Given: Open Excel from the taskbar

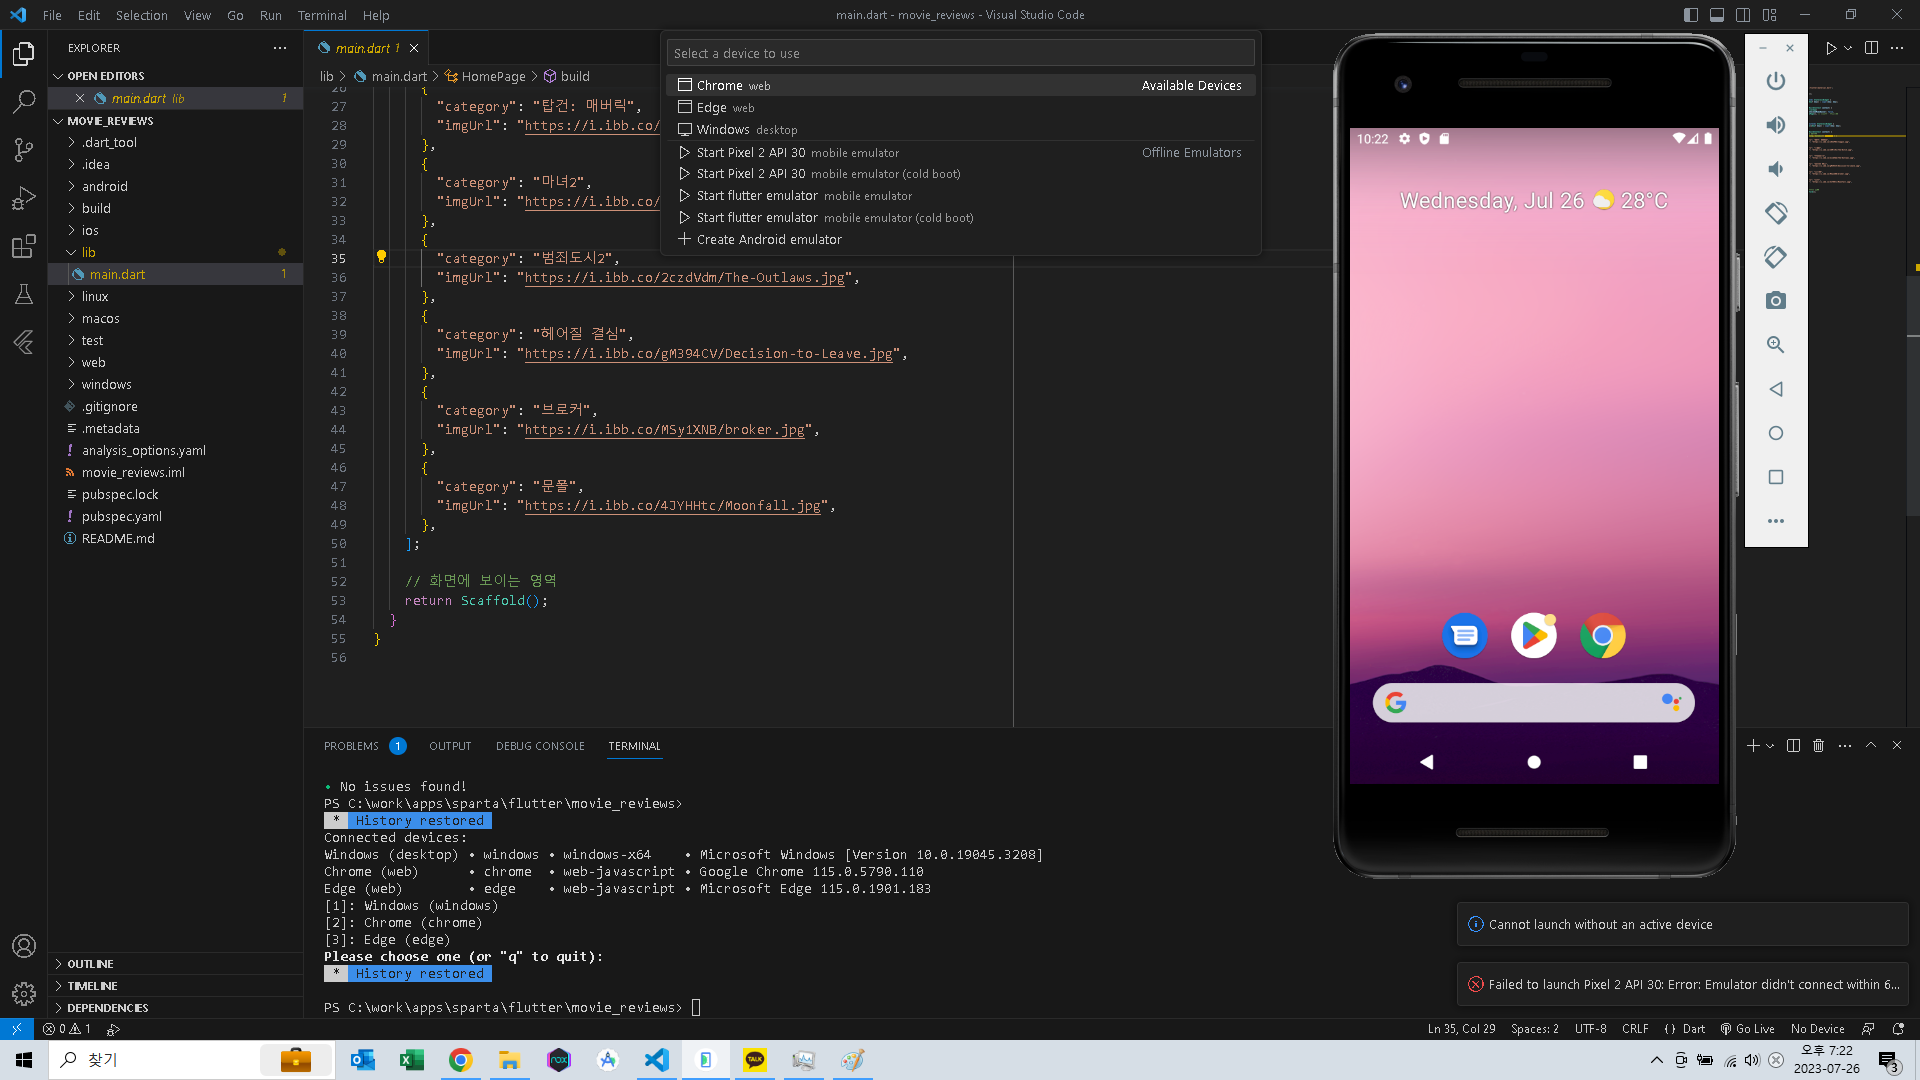Looking at the screenshot, I should click(412, 1060).
